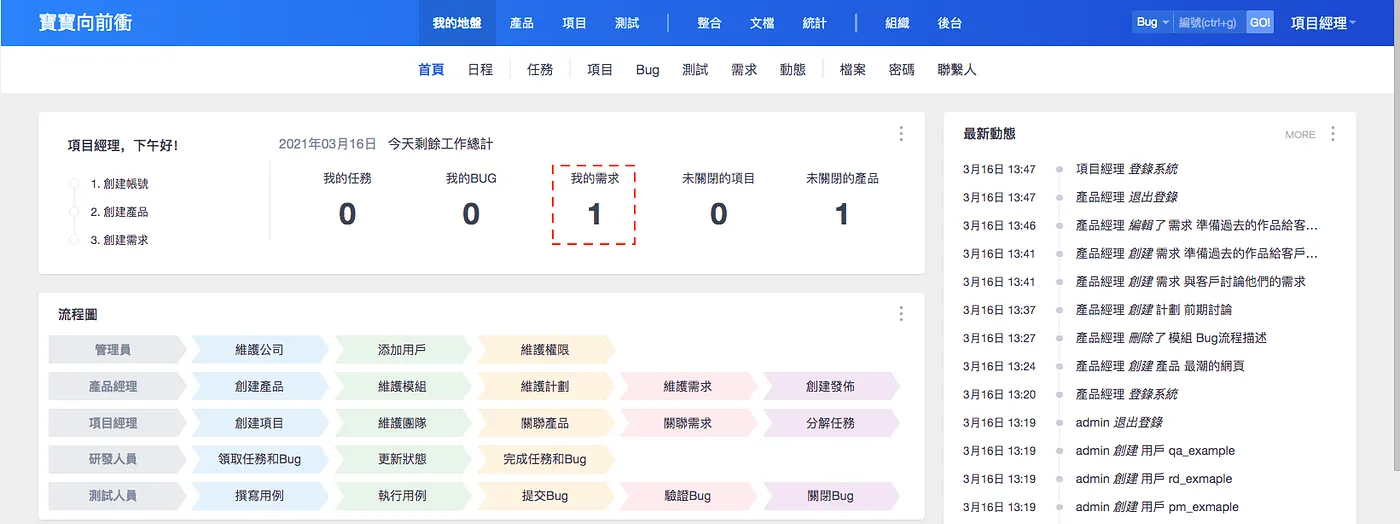The width and height of the screenshot is (1400, 524).
Task: Click the 維護公司 flow step
Action: (259, 350)
